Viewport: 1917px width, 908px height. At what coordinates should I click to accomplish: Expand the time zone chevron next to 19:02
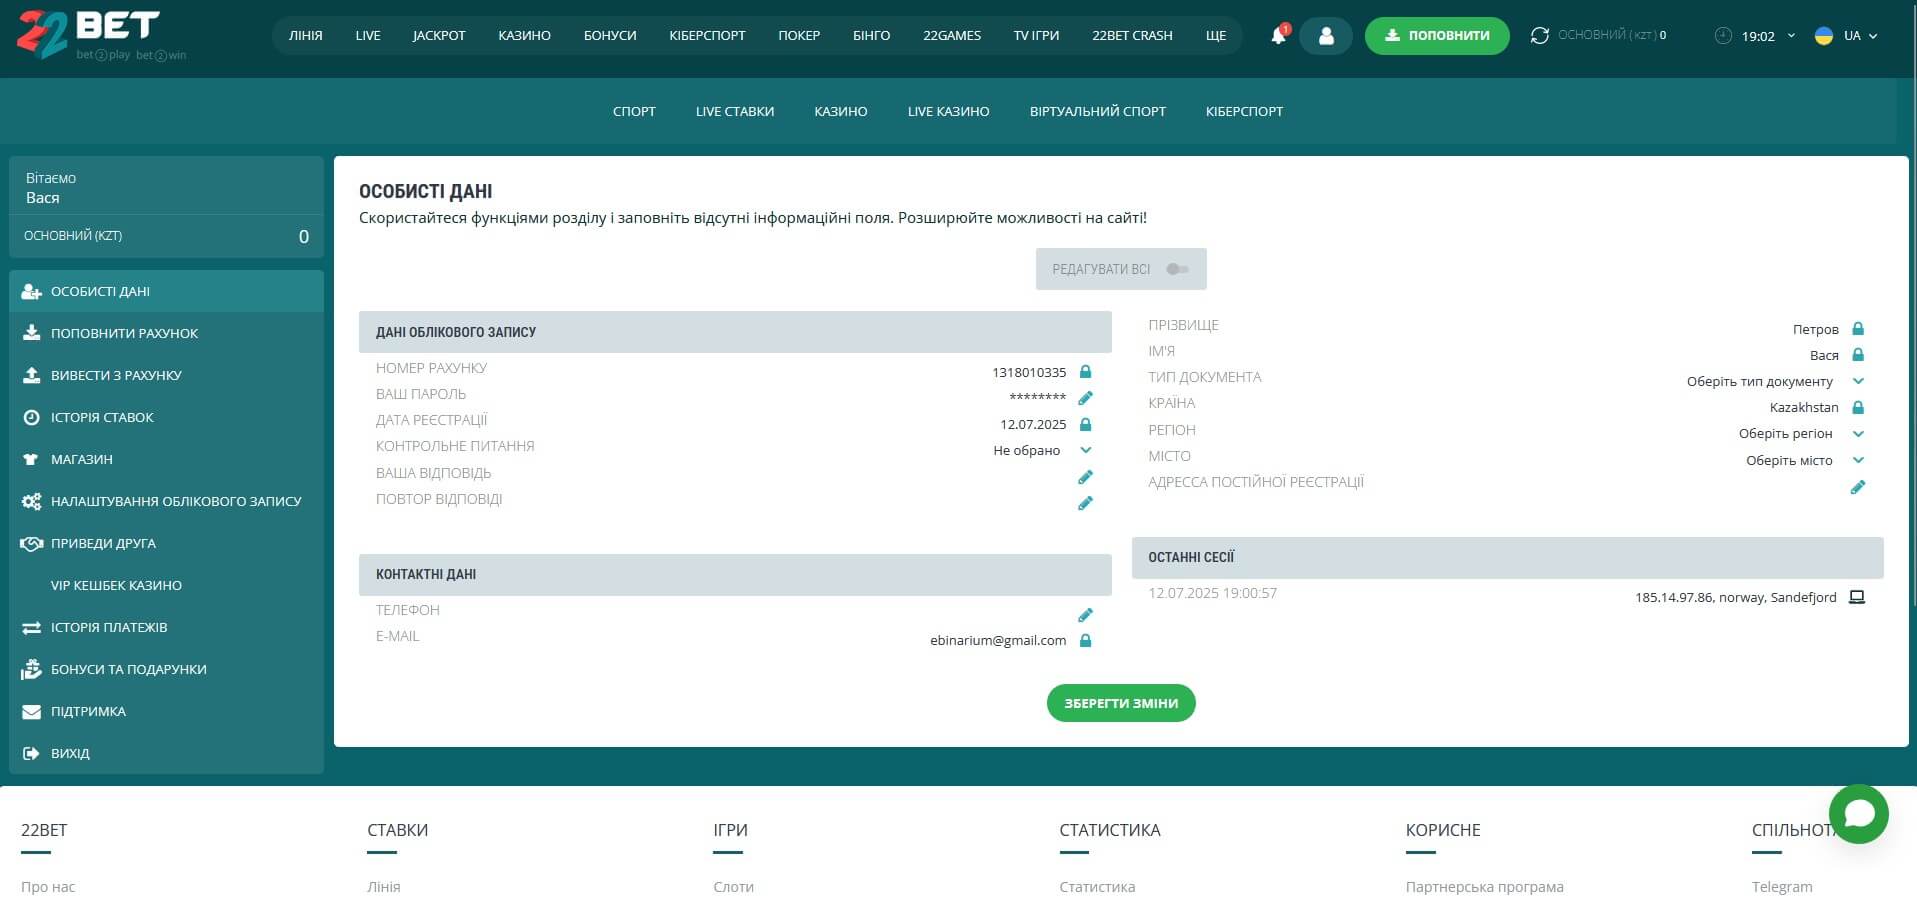1791,35
